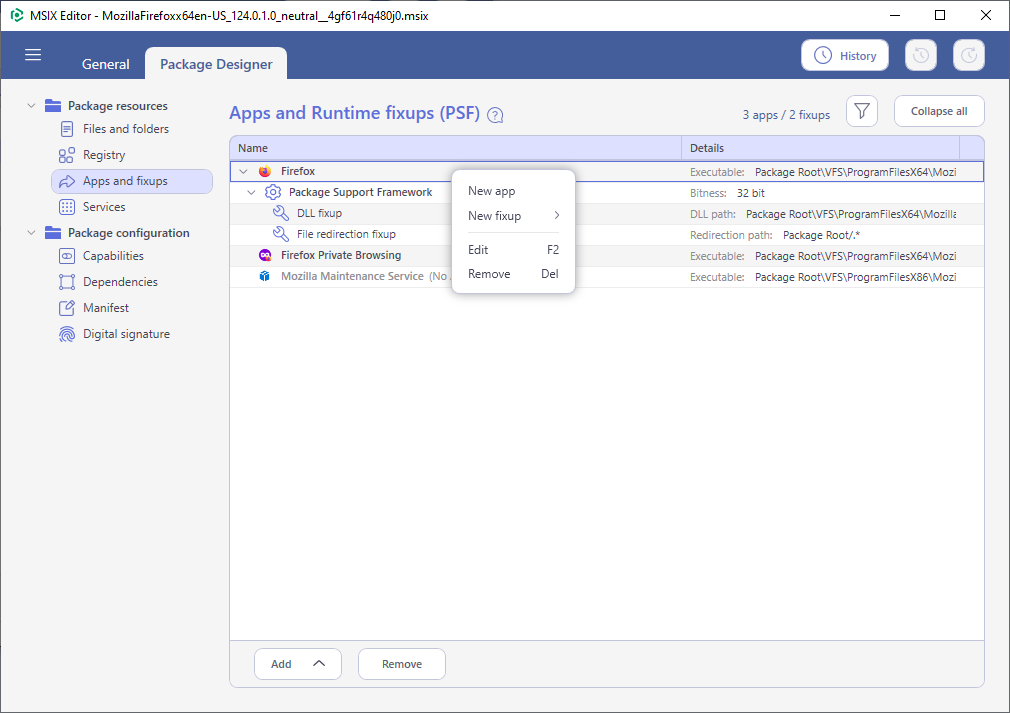
Task: Click the Details column header
Action: click(821, 148)
